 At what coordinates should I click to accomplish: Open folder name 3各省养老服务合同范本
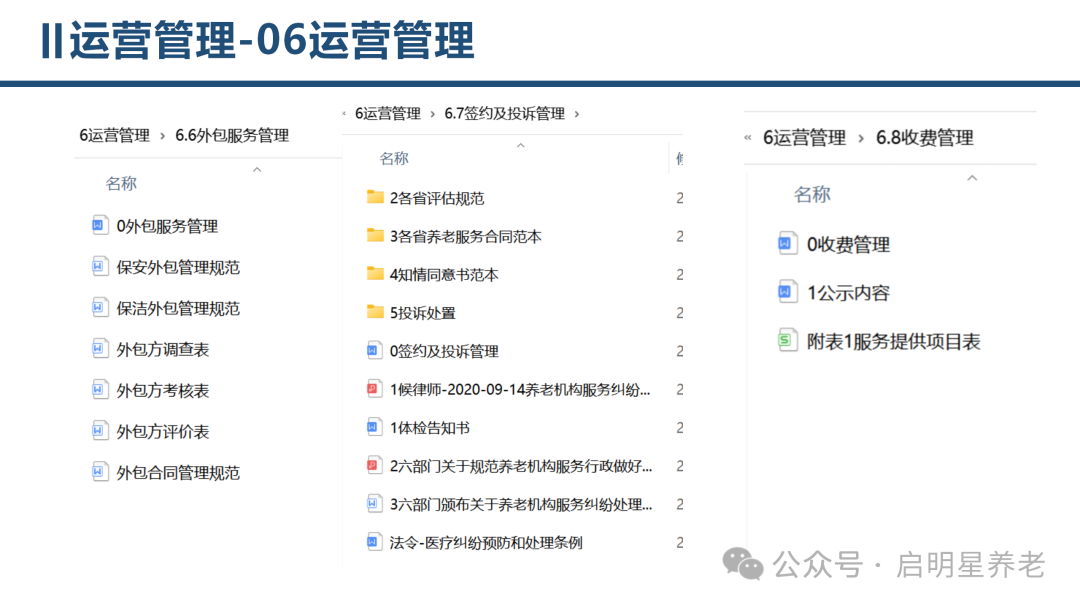pyautogui.click(x=466, y=237)
